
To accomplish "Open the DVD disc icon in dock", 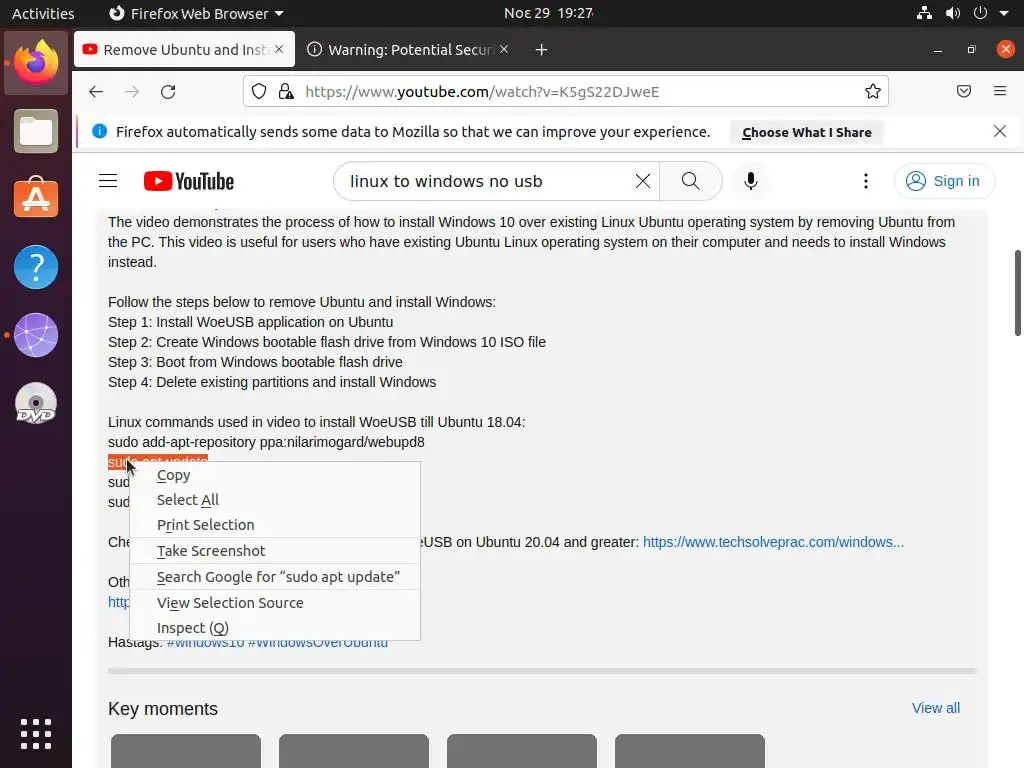I will (36, 403).
